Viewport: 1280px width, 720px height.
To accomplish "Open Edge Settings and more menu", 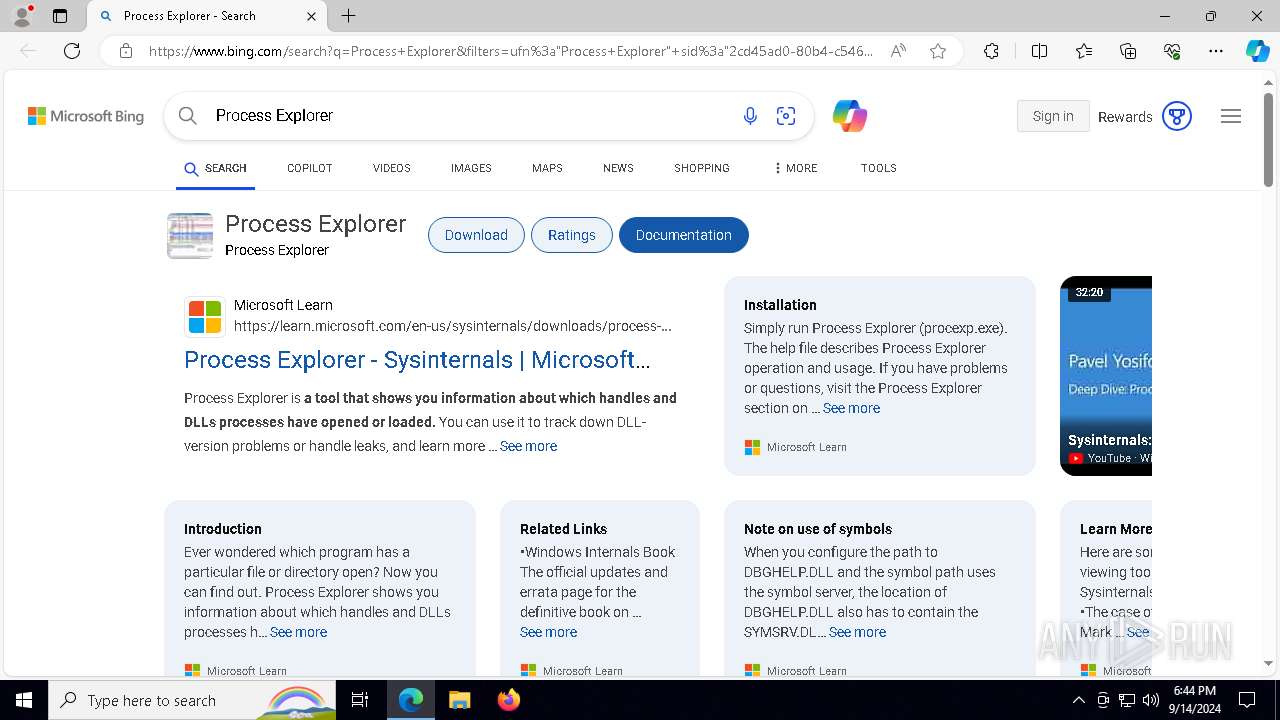I will [x=1216, y=51].
